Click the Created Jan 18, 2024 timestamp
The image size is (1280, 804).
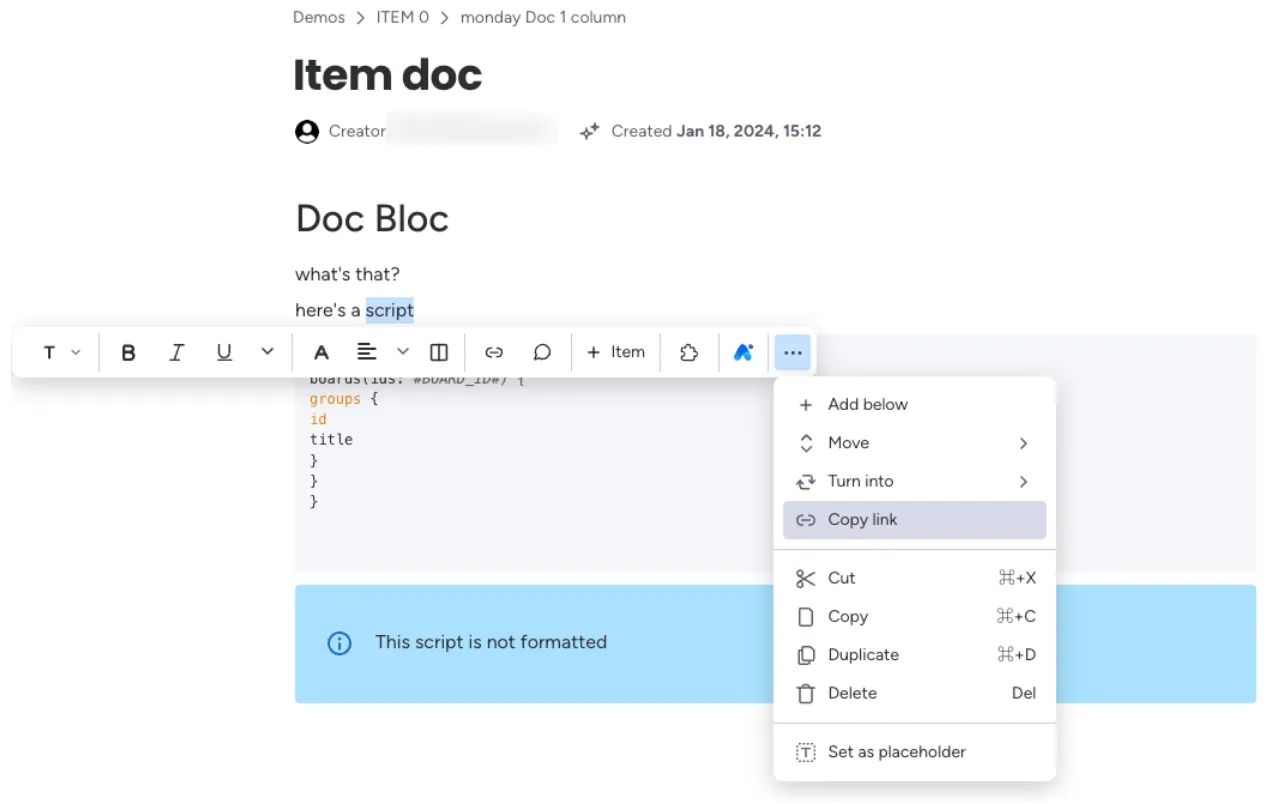(x=716, y=131)
